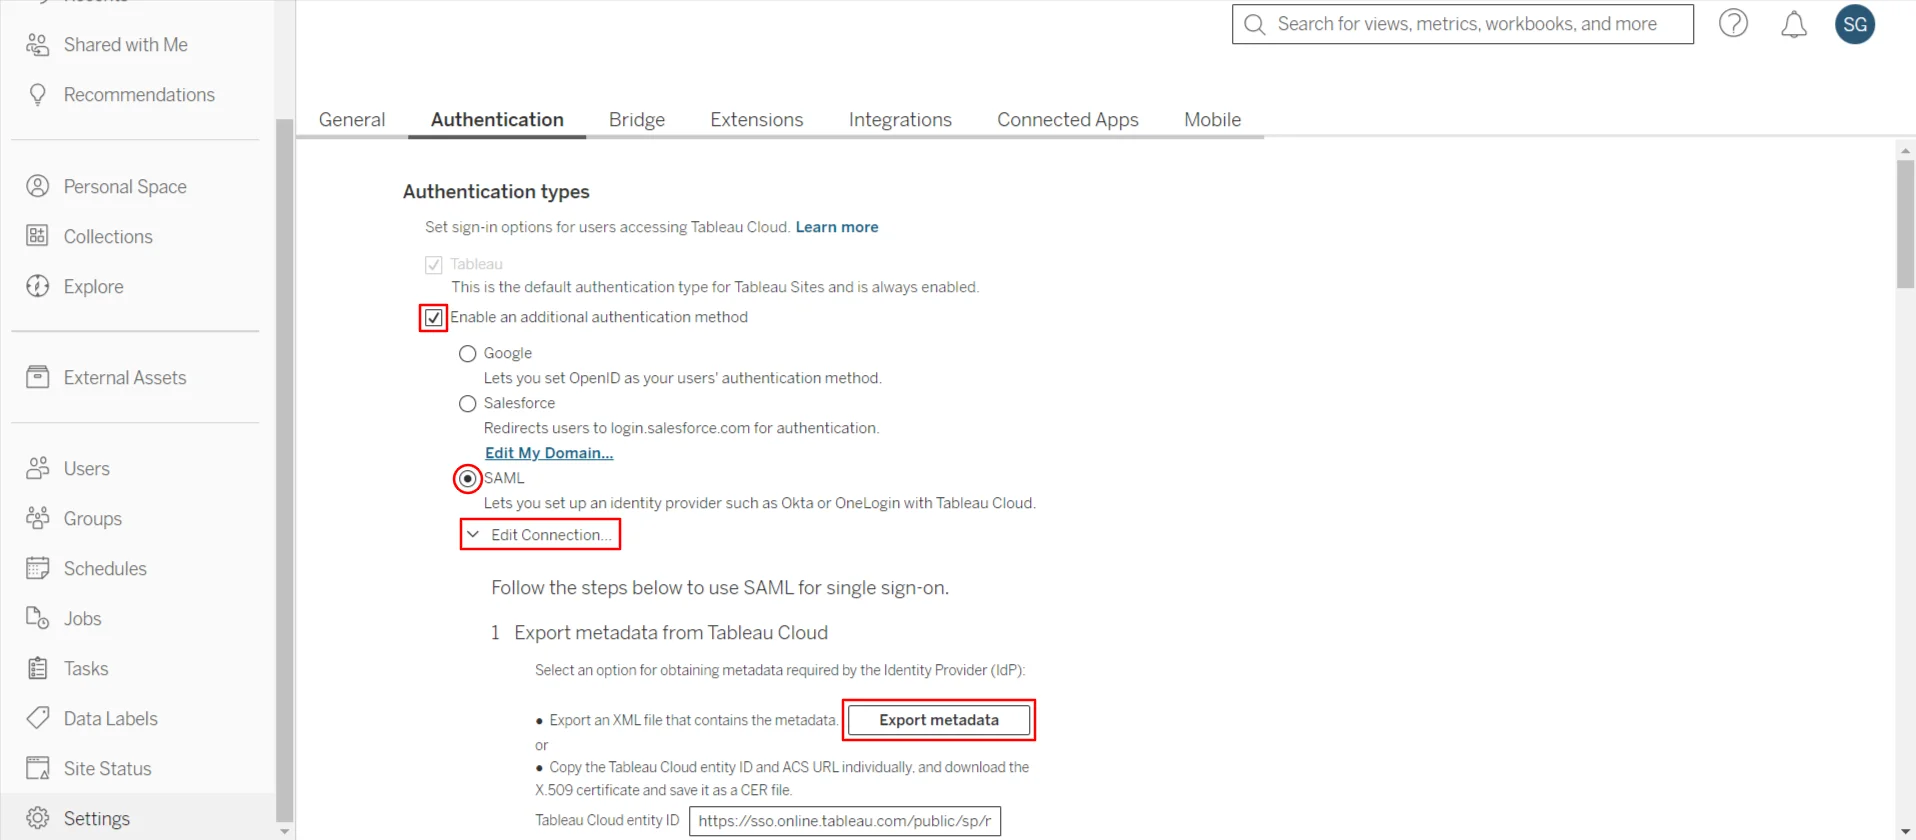Screen dimensions: 1916x840
Task: Open Shared with Me page
Action: (126, 44)
